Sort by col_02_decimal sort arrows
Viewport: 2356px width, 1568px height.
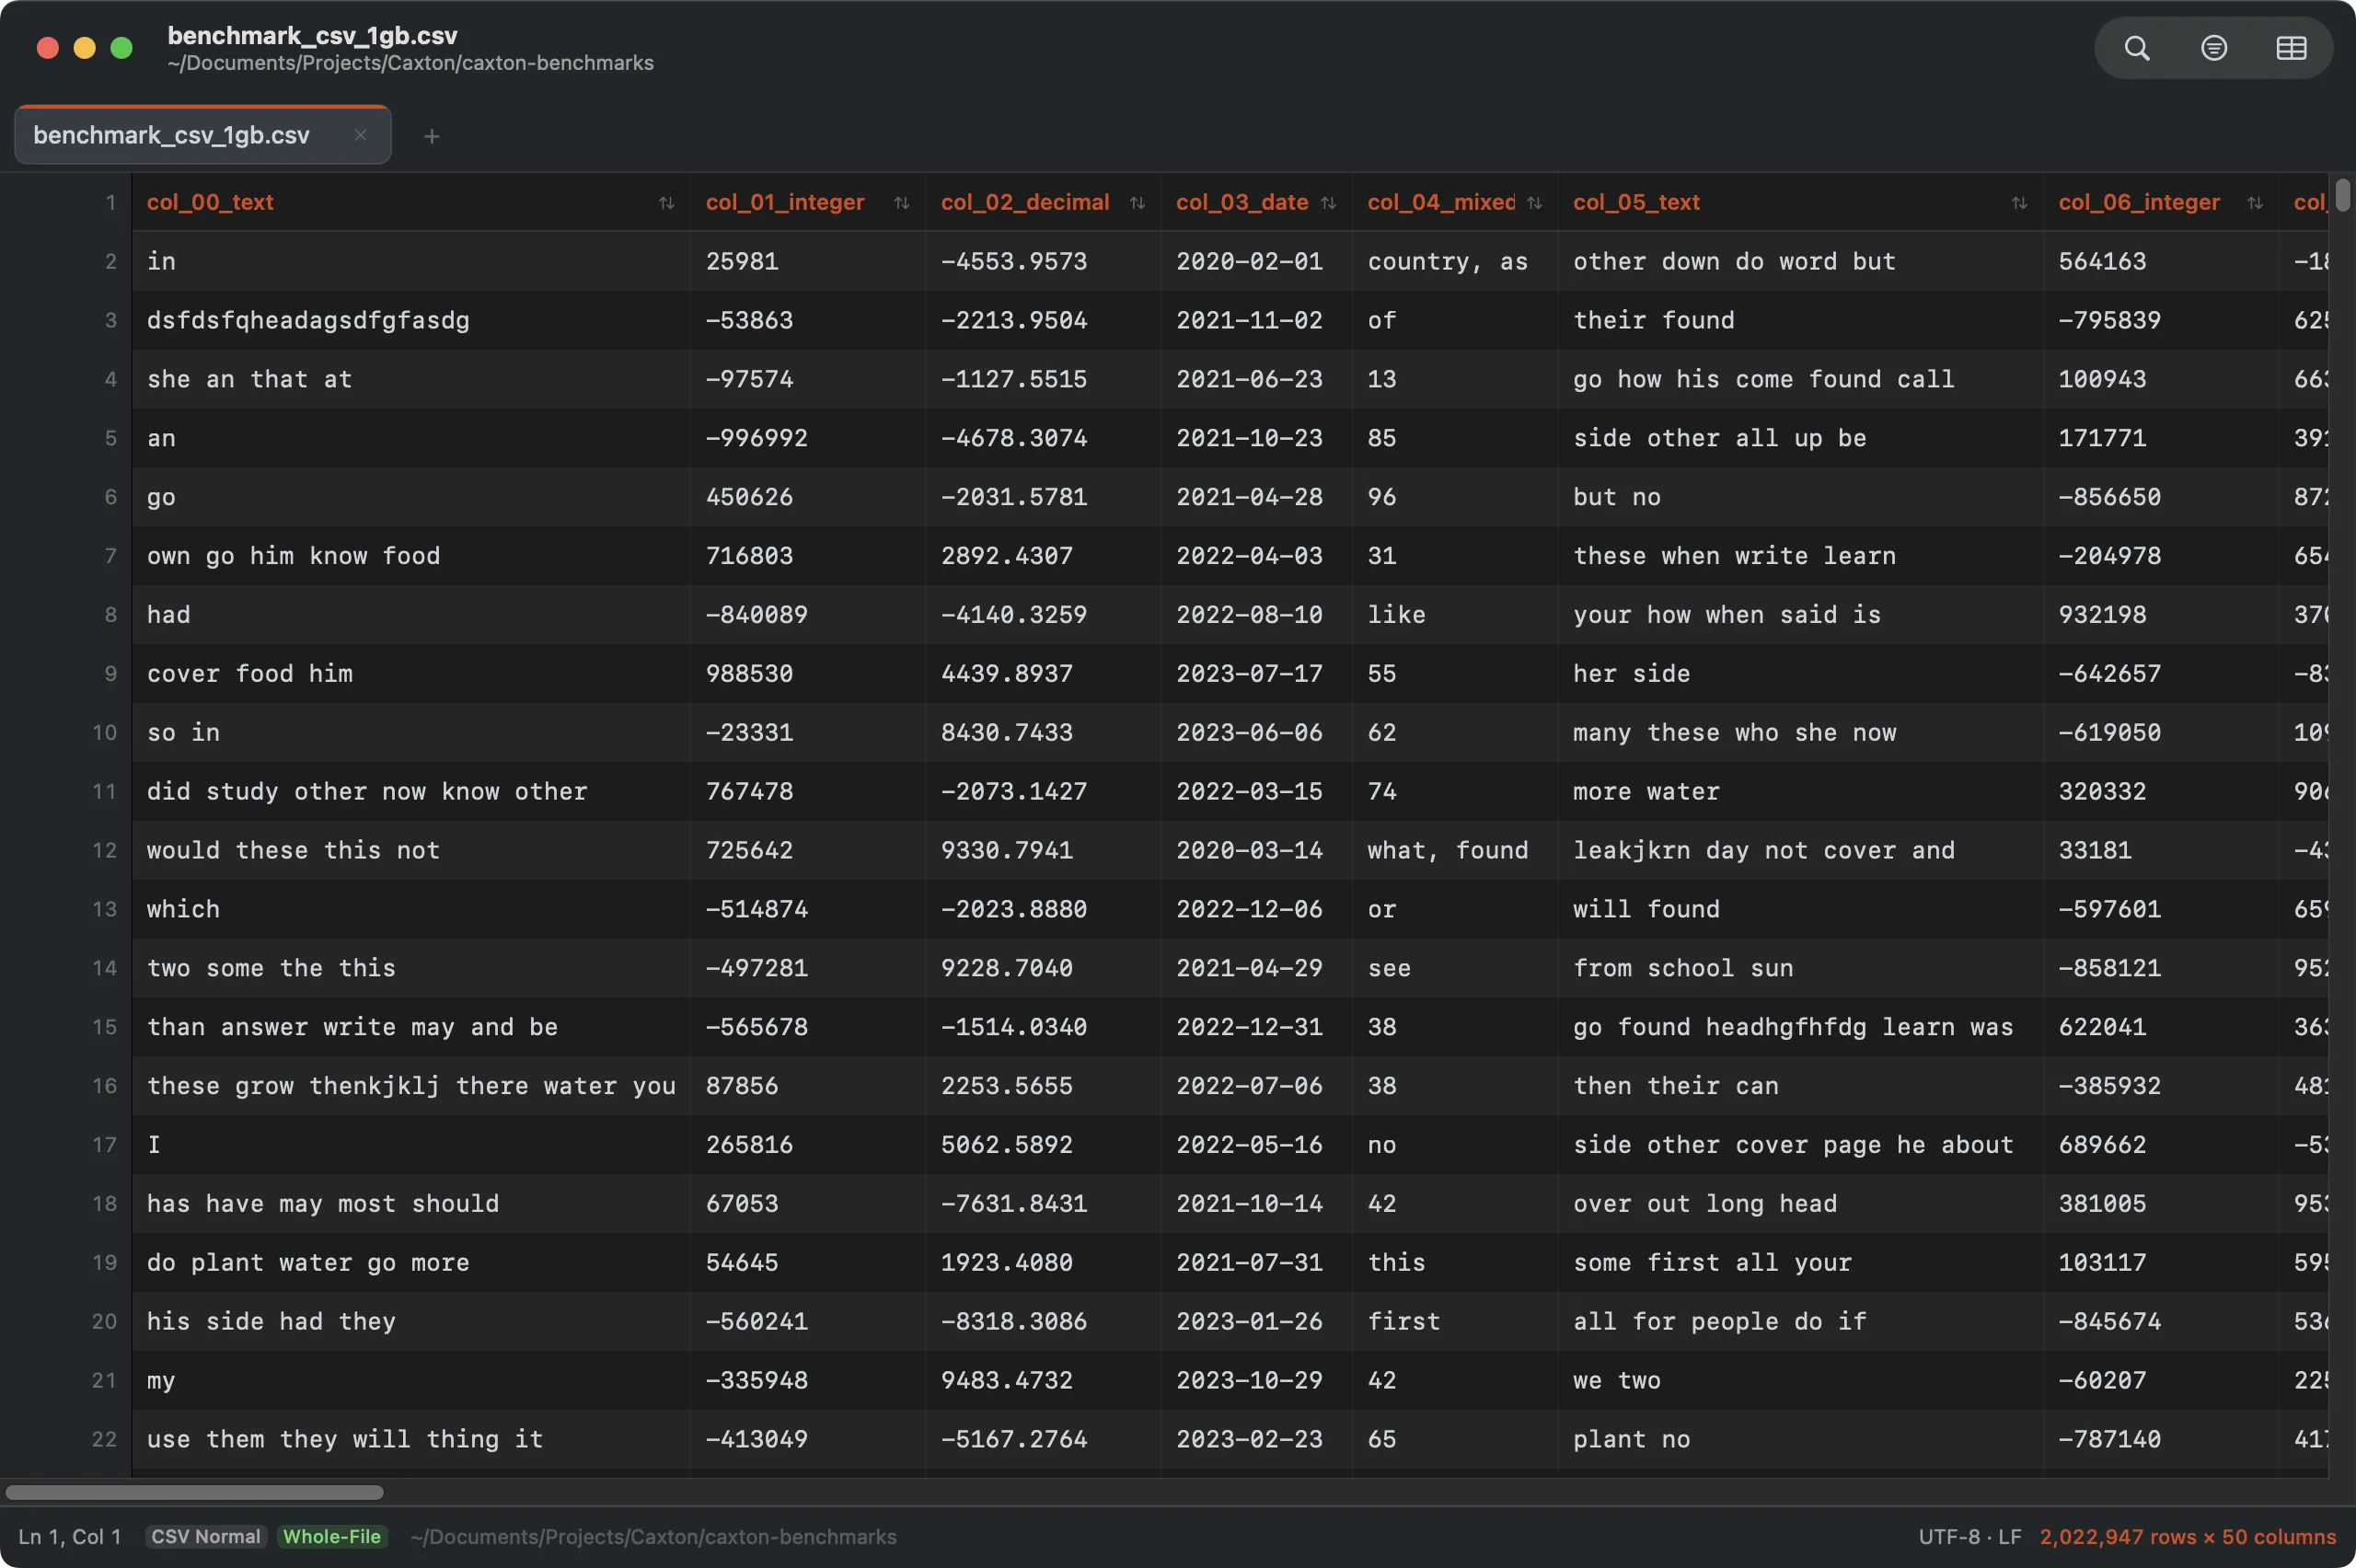click(1137, 203)
